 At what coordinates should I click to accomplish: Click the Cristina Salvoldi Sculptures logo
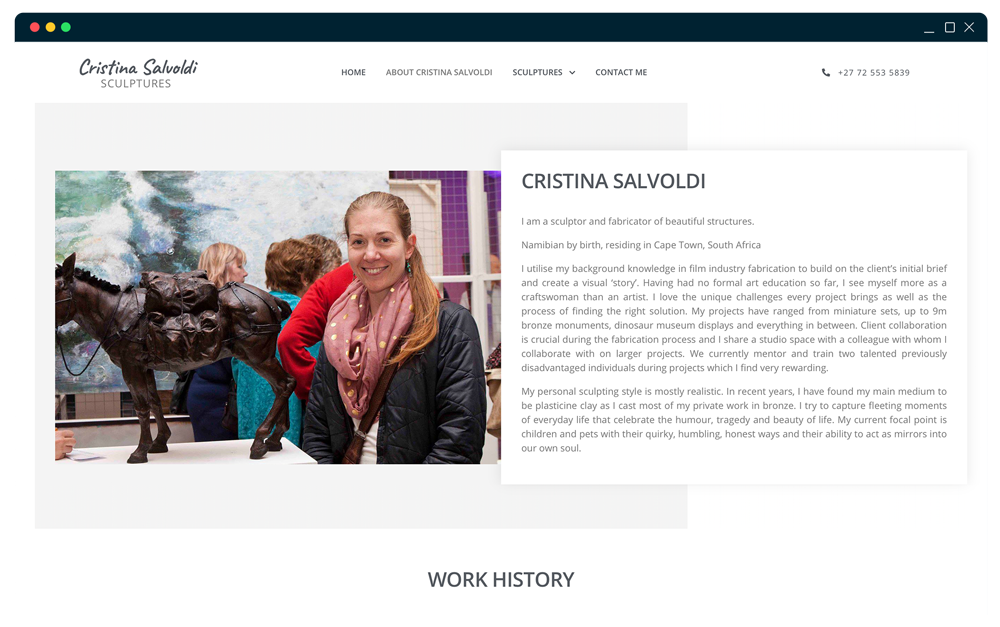point(138,73)
